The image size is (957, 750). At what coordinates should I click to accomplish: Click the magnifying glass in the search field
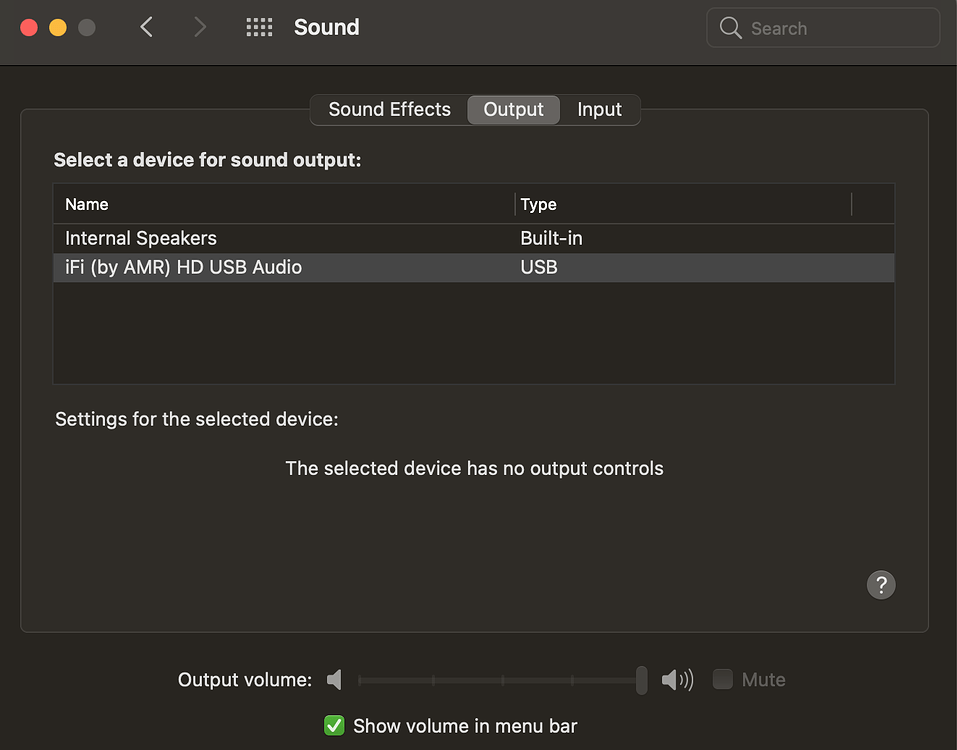click(730, 28)
